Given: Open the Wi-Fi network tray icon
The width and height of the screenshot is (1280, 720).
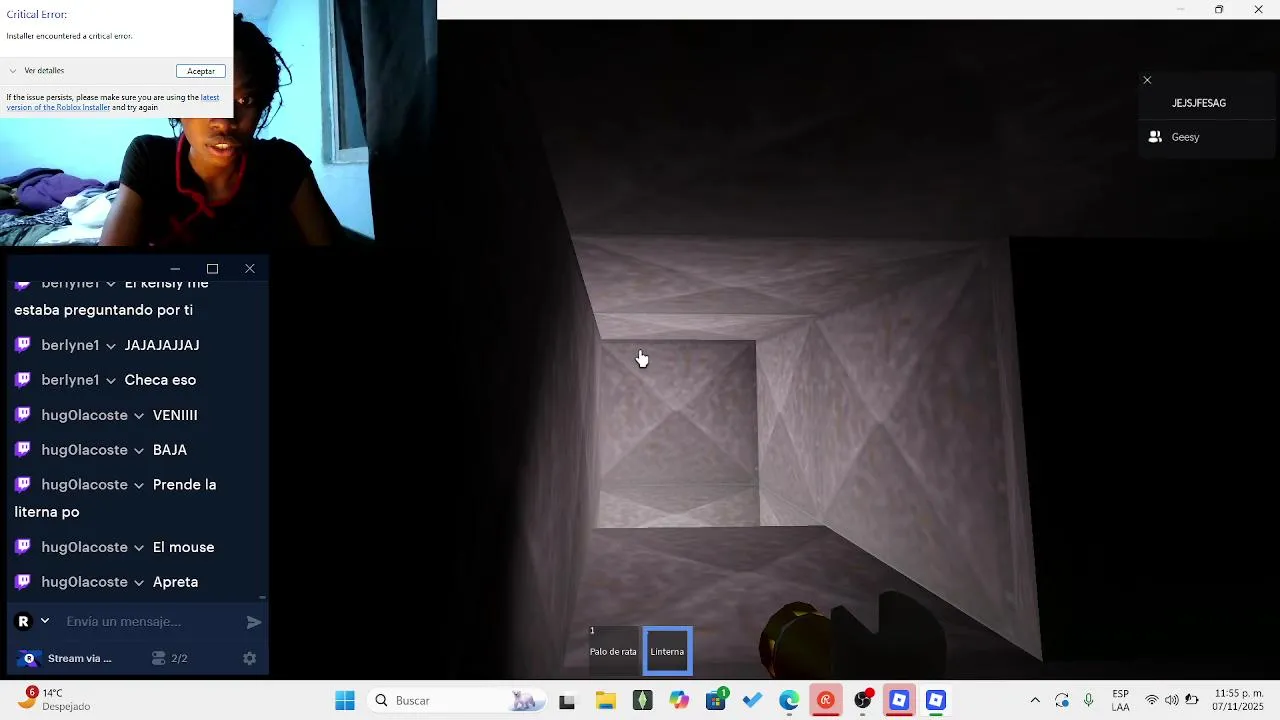Looking at the screenshot, I should click(x=1152, y=701).
